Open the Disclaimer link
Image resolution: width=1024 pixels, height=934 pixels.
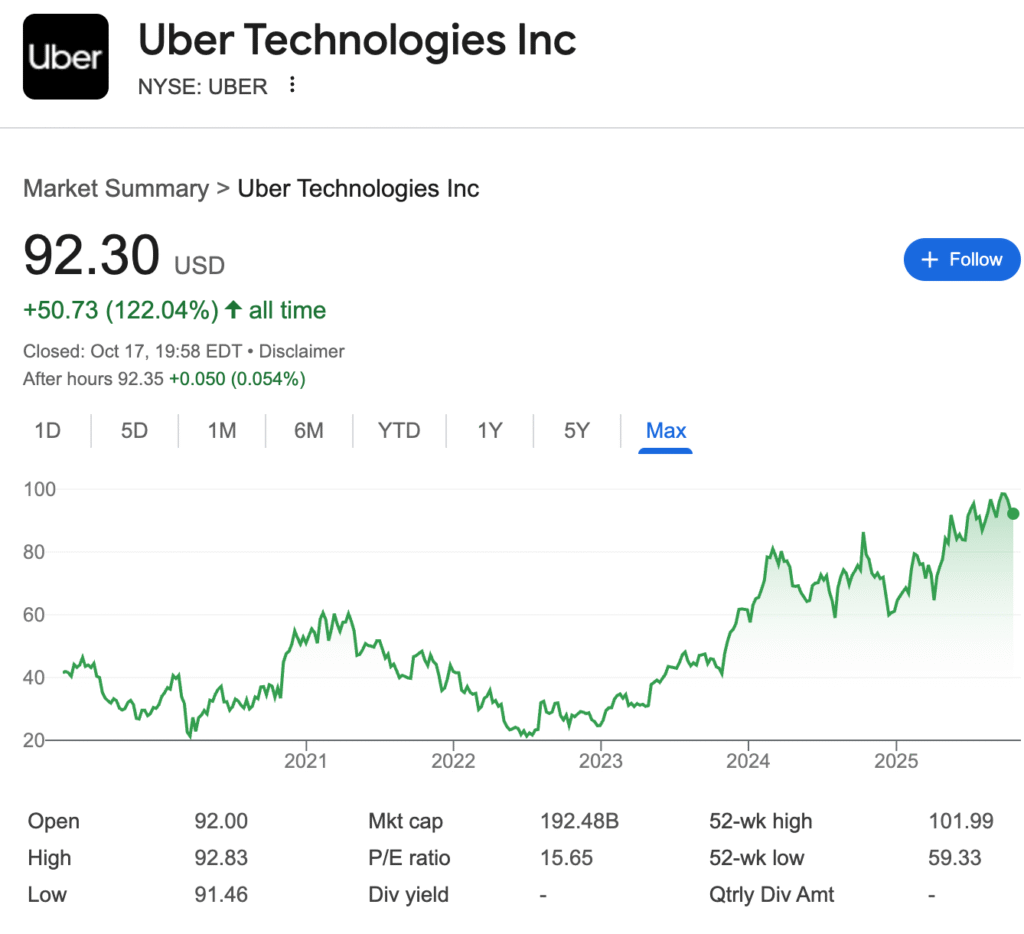(x=302, y=351)
